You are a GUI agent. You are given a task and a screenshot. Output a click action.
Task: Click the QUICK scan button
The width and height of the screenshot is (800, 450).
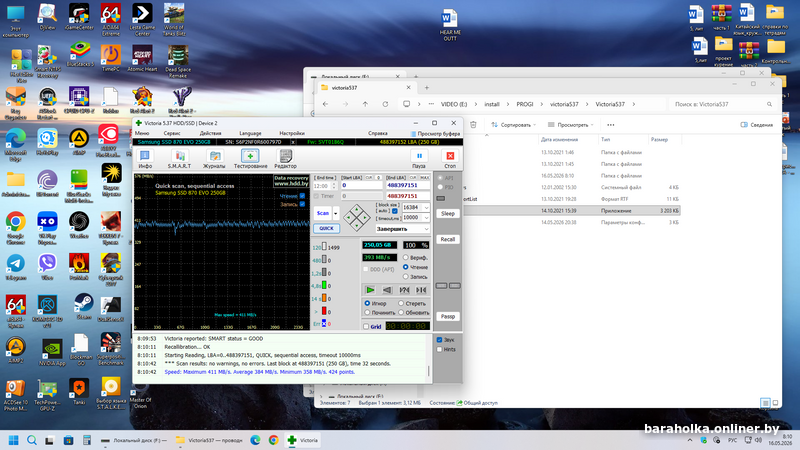[327, 229]
